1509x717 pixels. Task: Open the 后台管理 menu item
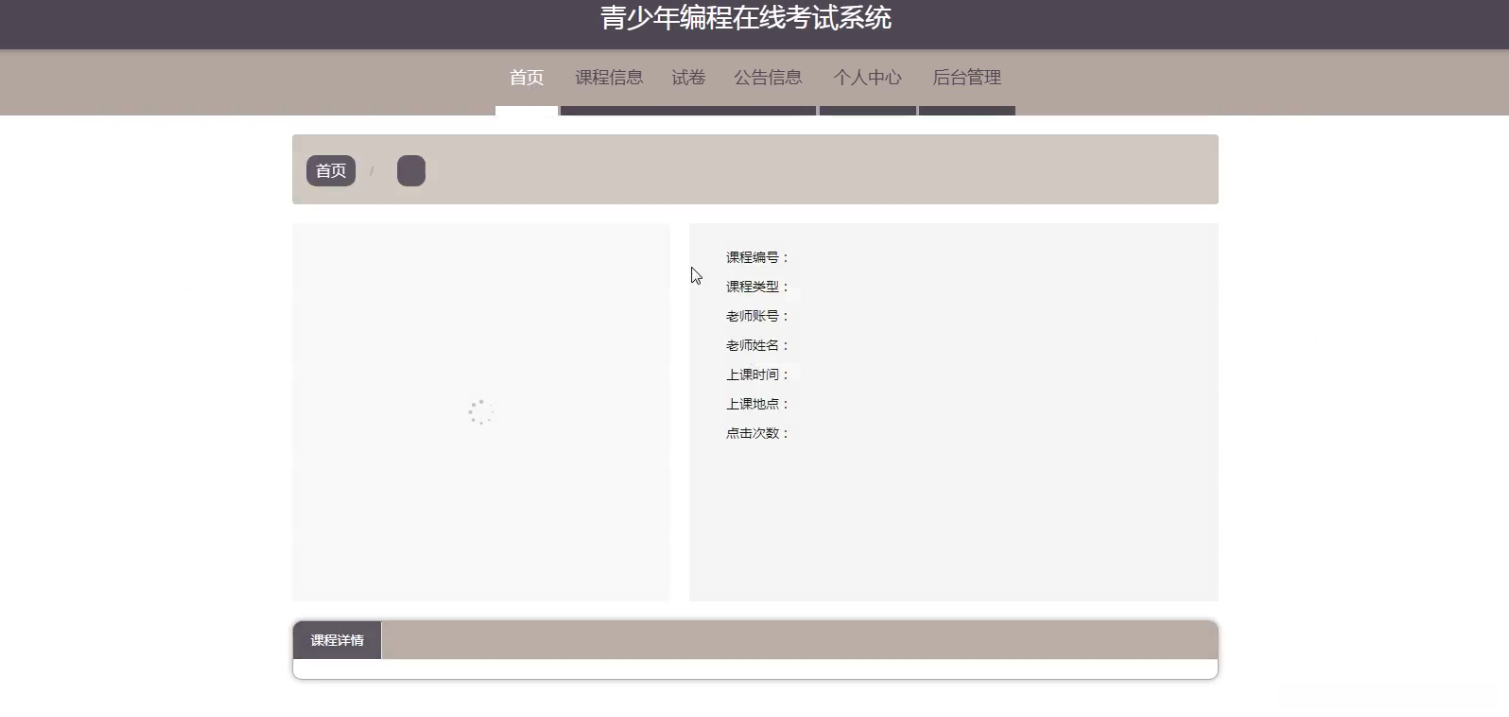click(967, 78)
